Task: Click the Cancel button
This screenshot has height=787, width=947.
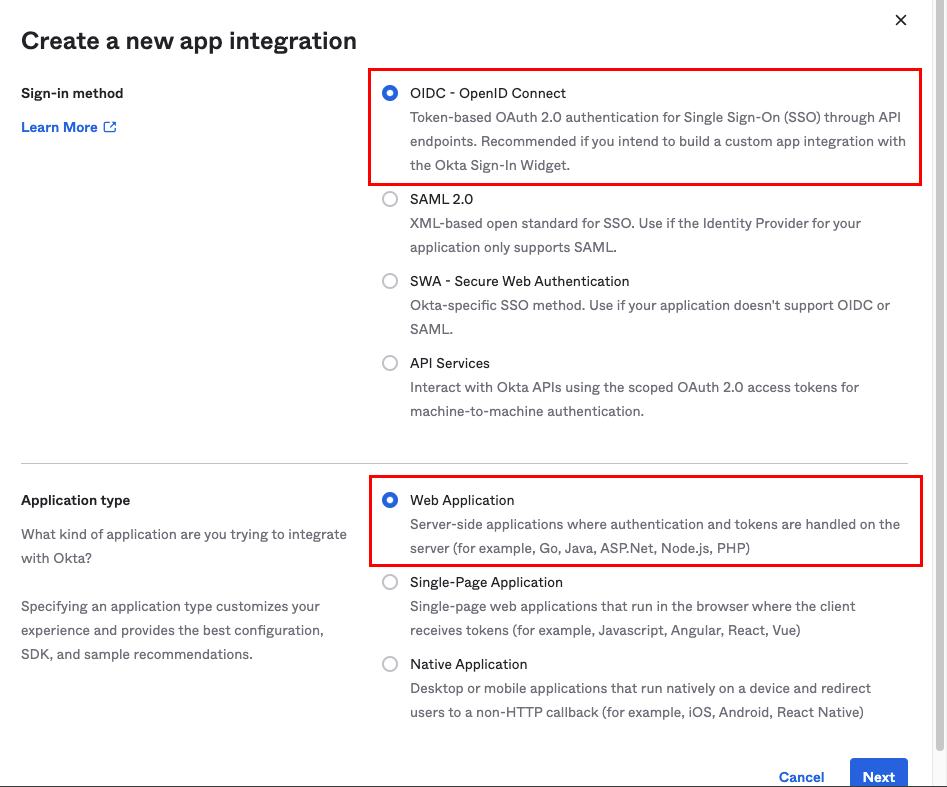Action: point(801,777)
